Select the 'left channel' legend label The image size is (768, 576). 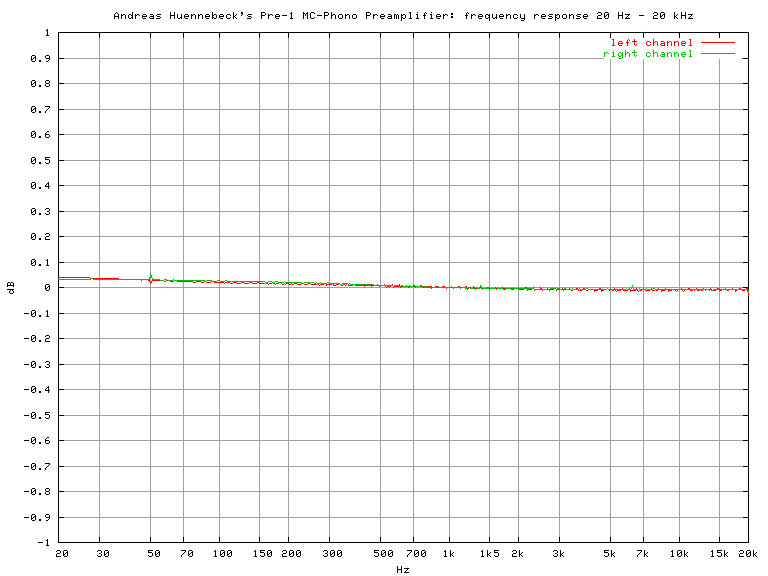point(652,43)
